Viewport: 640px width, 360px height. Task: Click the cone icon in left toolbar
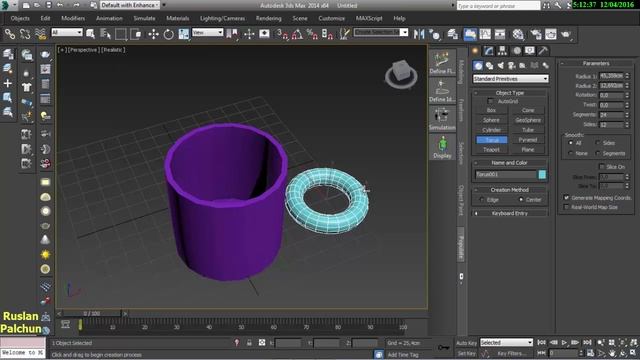45,240
